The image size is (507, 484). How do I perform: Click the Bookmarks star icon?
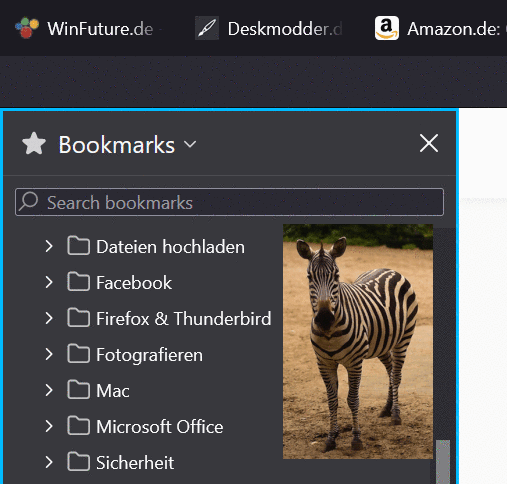click(34, 144)
